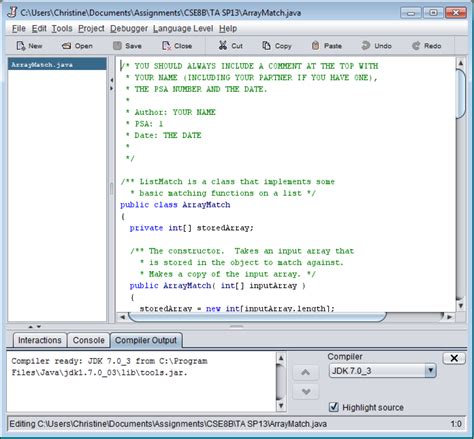Switch to the Interactions tab
The height and width of the screenshot is (439, 474).
click(40, 340)
